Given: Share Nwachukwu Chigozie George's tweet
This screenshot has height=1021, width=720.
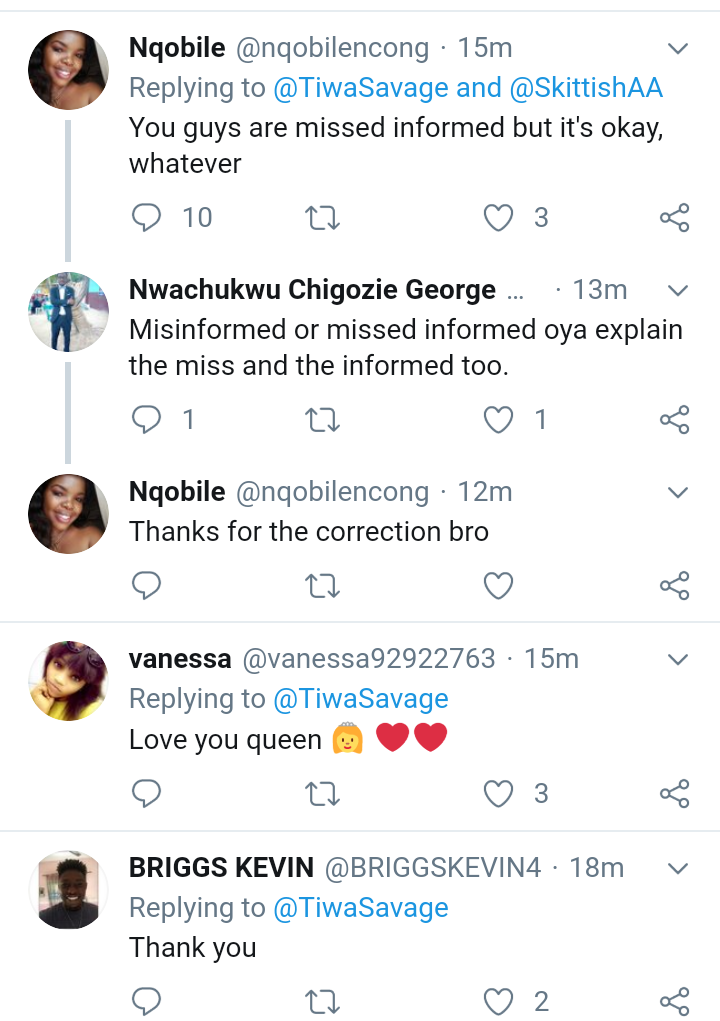Looking at the screenshot, I should [675, 420].
